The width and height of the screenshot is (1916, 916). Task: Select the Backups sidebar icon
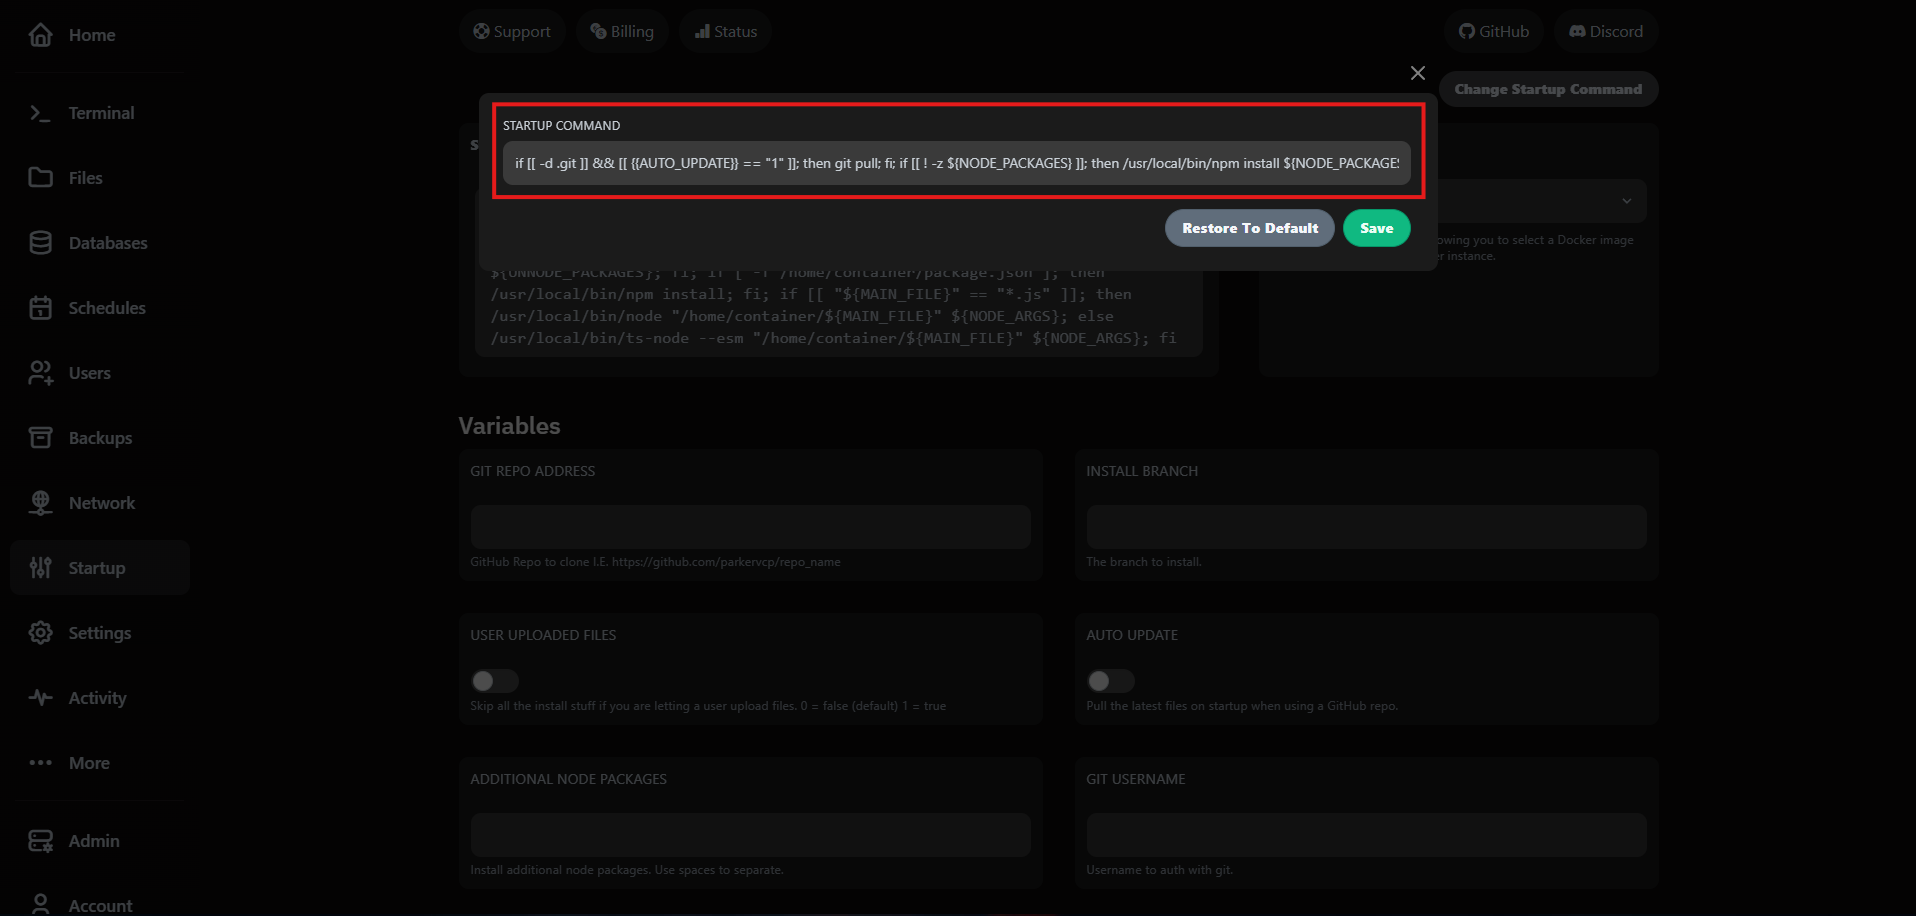pos(40,437)
